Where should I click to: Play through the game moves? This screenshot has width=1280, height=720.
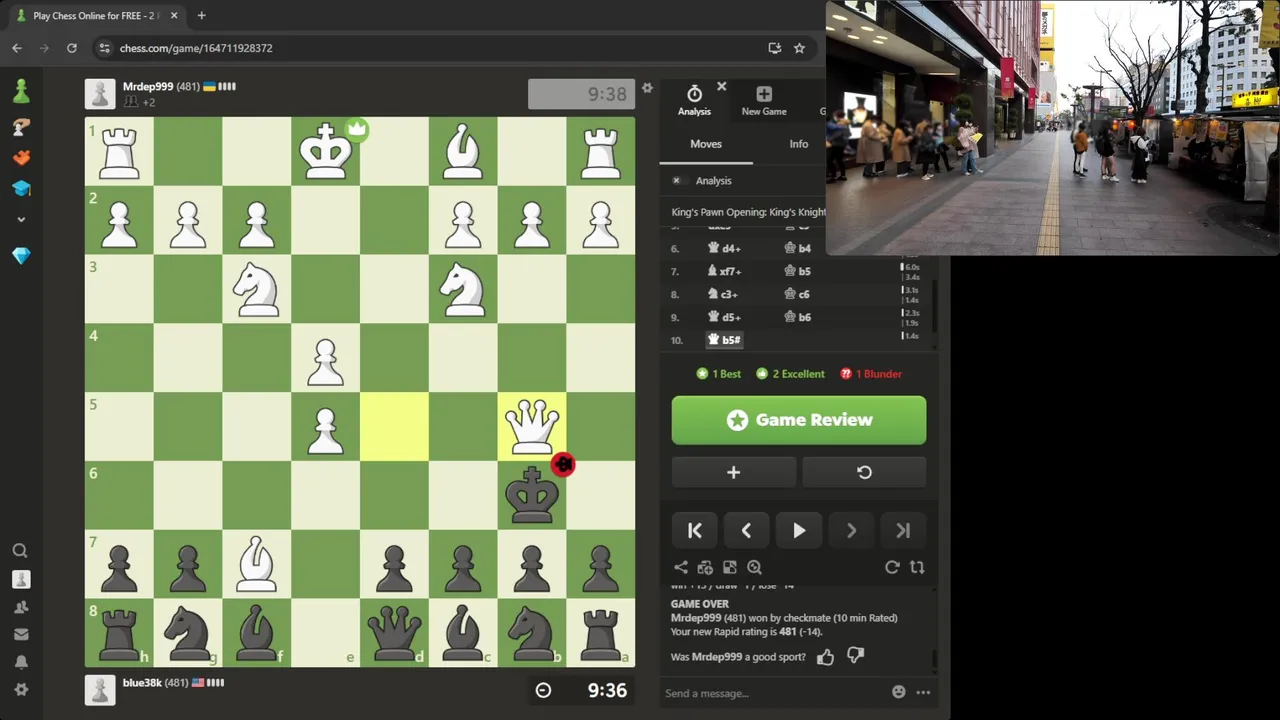coord(799,531)
